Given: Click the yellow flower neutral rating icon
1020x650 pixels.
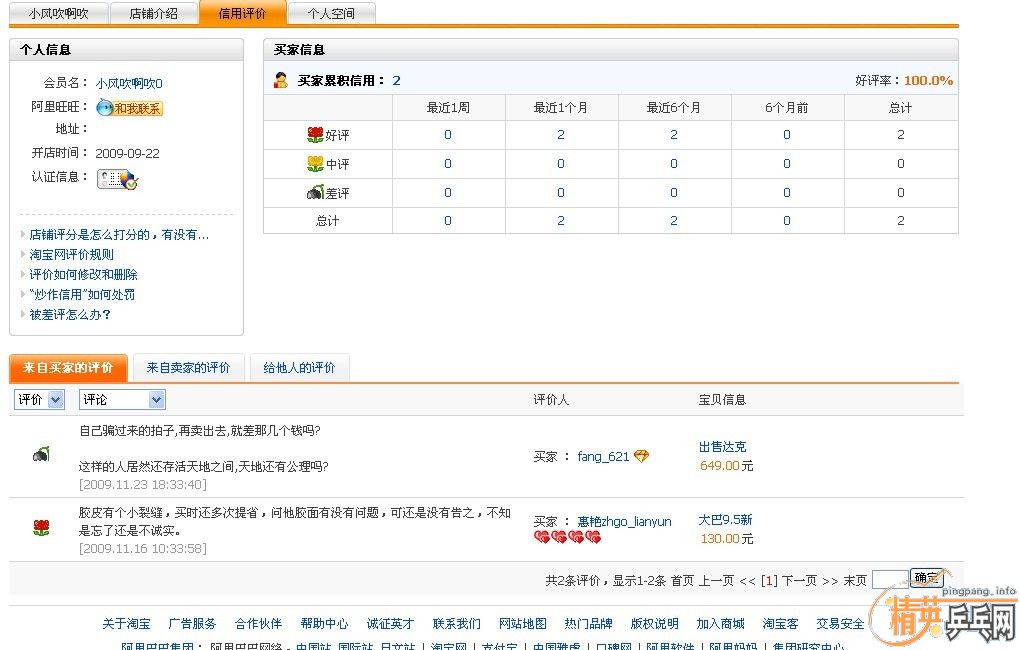Looking at the screenshot, I should point(315,164).
